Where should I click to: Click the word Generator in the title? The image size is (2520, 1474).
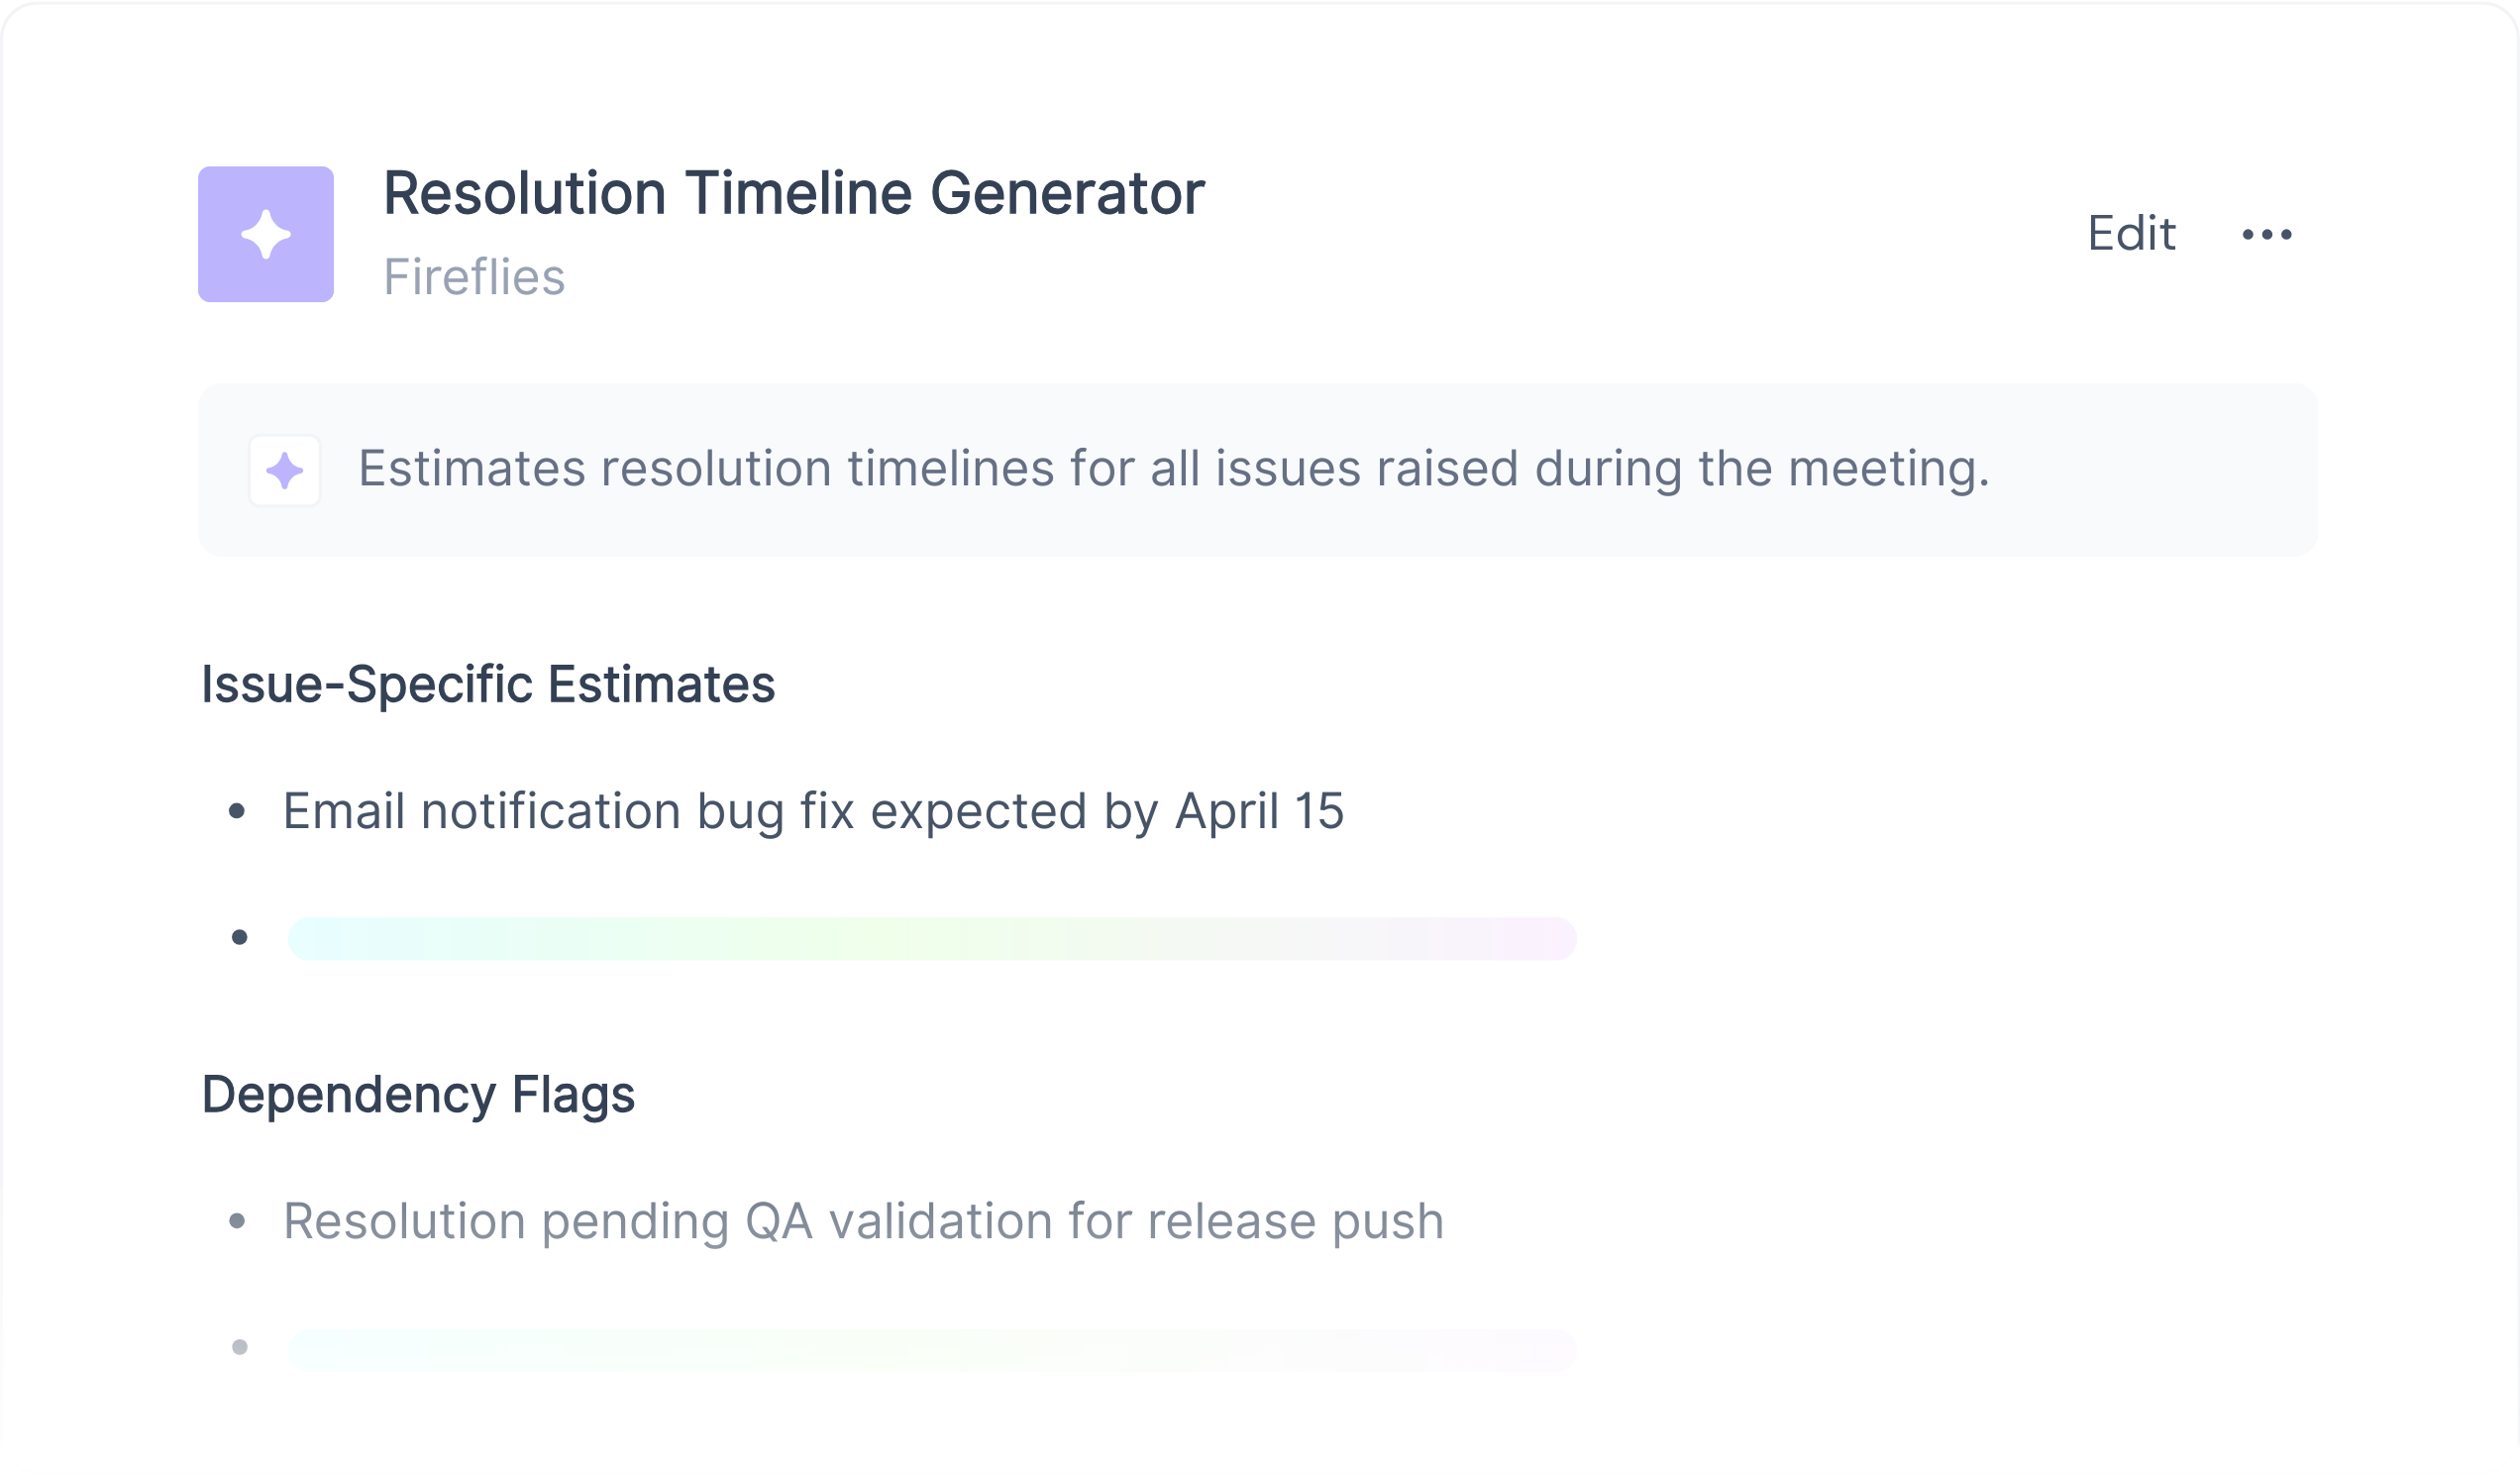click(x=1067, y=193)
